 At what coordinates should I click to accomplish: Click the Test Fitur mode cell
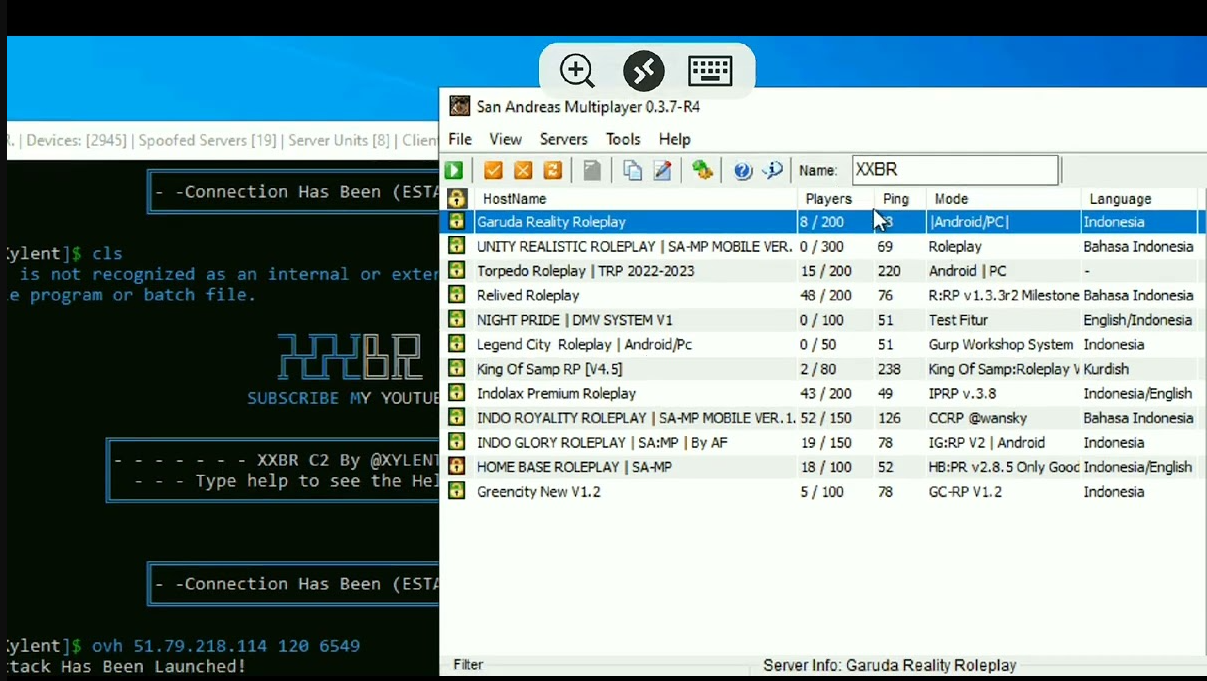click(x=958, y=320)
